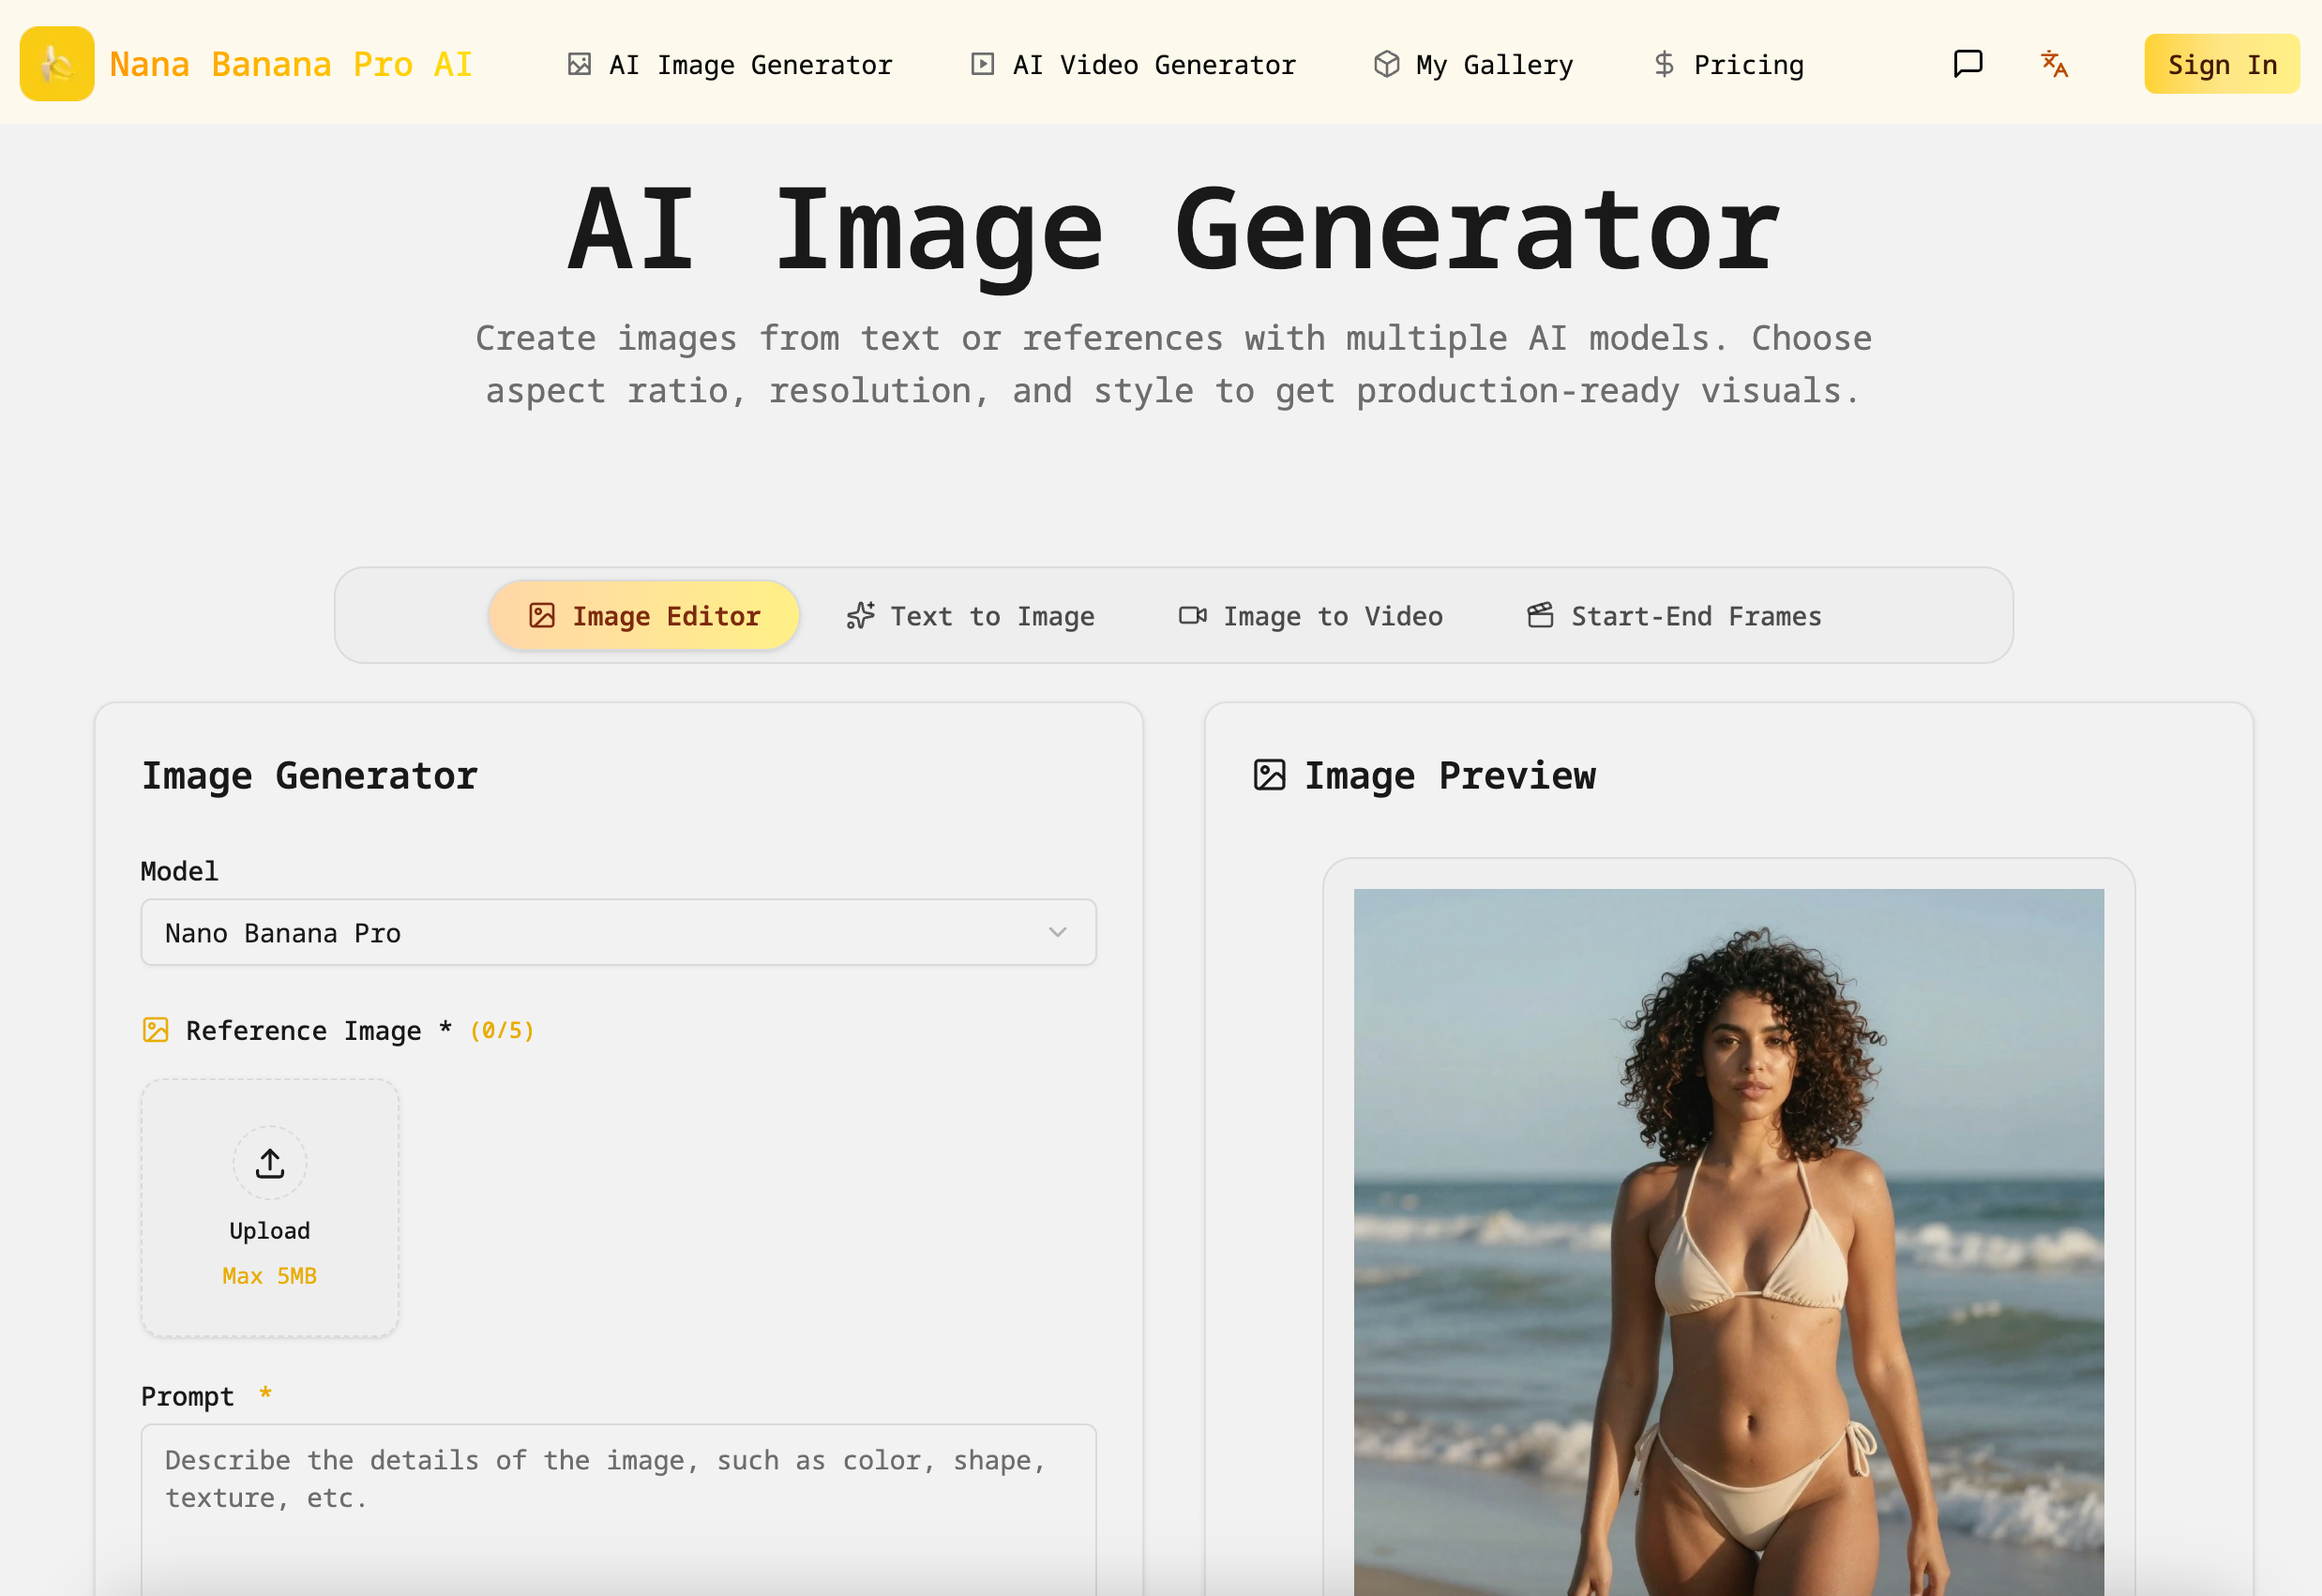2322x1596 pixels.
Task: Click the yellow Reference Image icon
Action: [155, 1029]
